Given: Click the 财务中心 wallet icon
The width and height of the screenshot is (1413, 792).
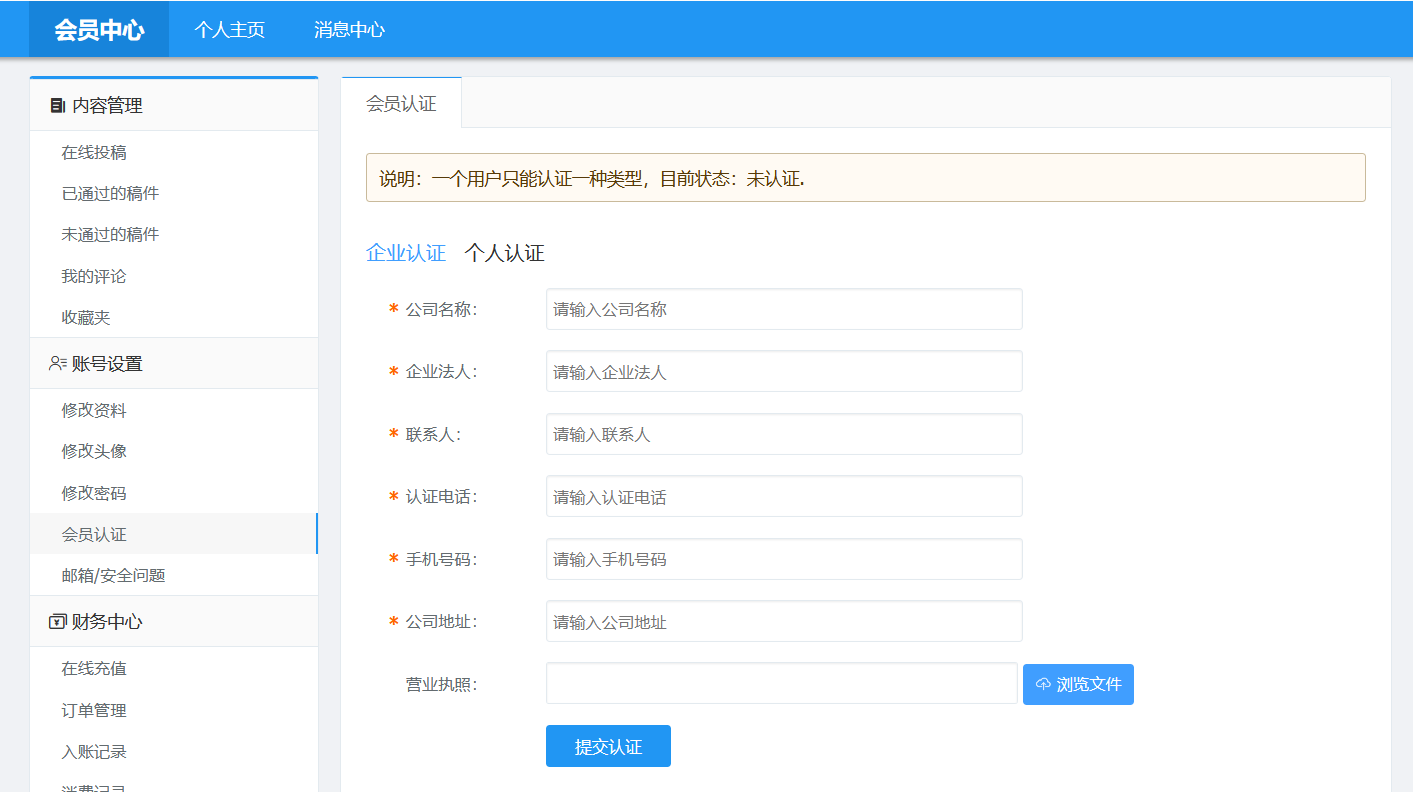Looking at the screenshot, I should [57, 622].
